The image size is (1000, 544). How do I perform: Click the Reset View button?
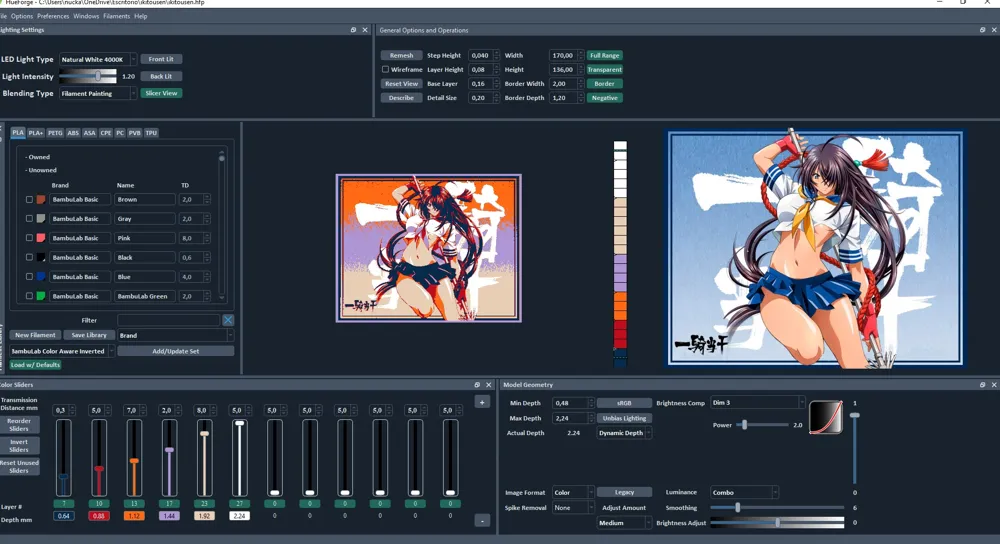point(401,84)
